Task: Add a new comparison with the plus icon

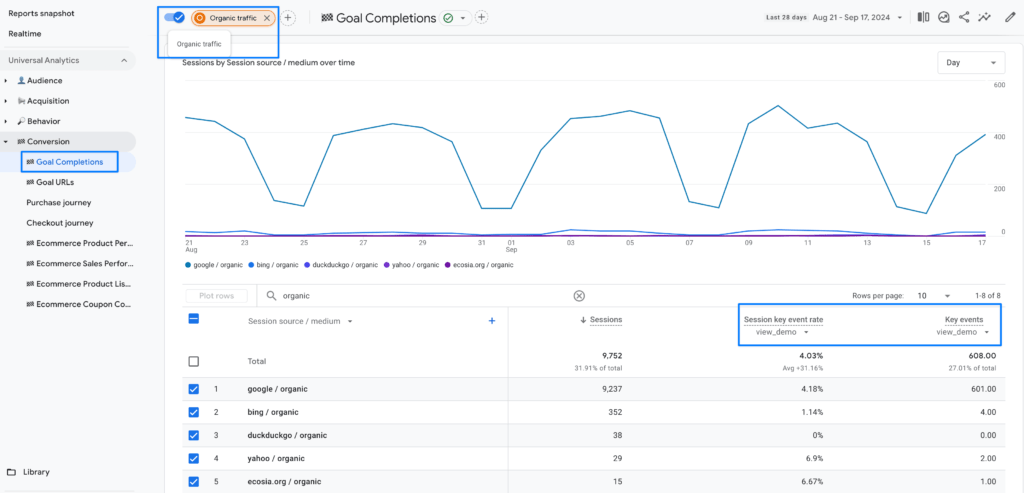Action: point(288,18)
